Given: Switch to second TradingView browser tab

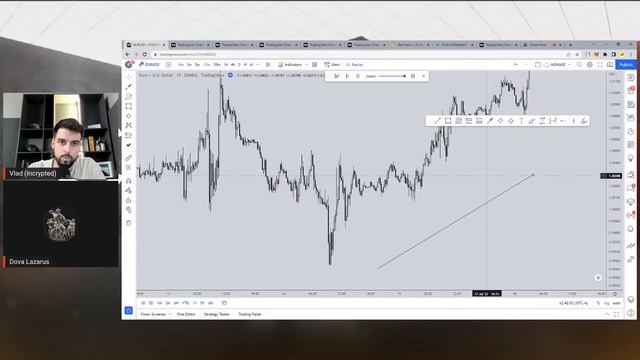Looking at the screenshot, I should tap(190, 44).
